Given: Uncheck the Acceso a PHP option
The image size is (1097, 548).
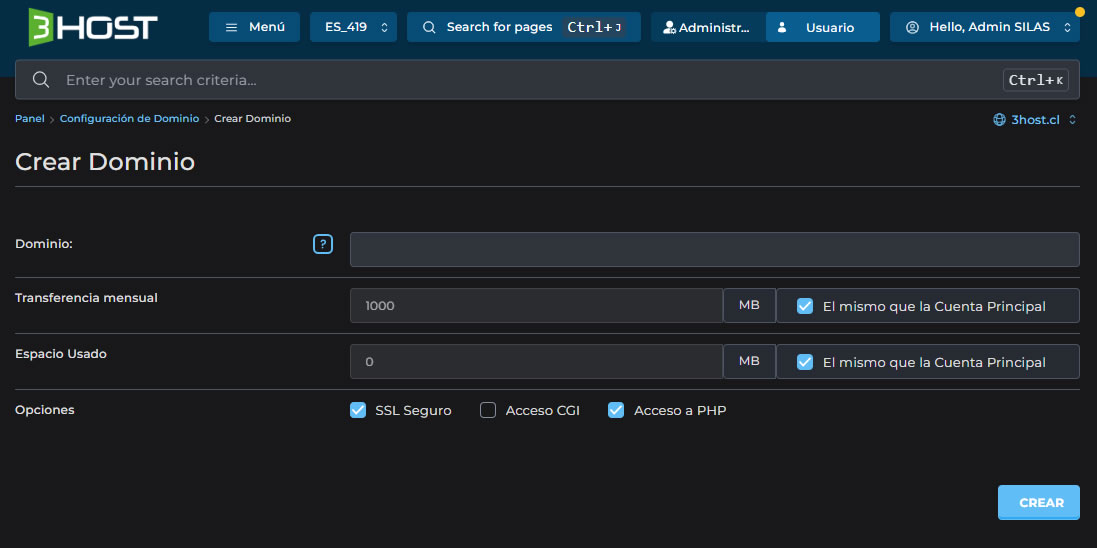Looking at the screenshot, I should point(616,410).
